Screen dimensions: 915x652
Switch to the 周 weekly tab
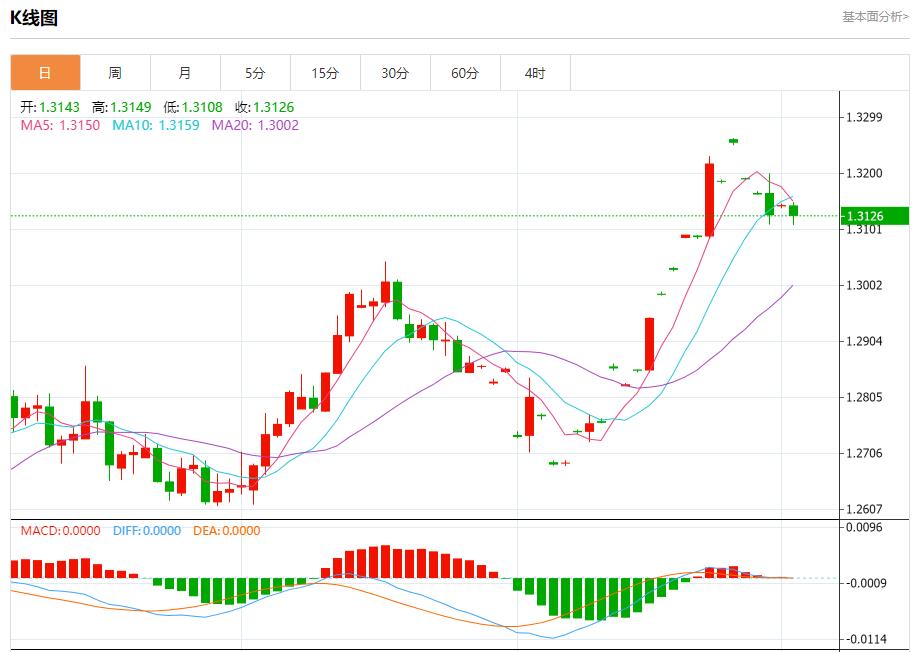(x=115, y=73)
